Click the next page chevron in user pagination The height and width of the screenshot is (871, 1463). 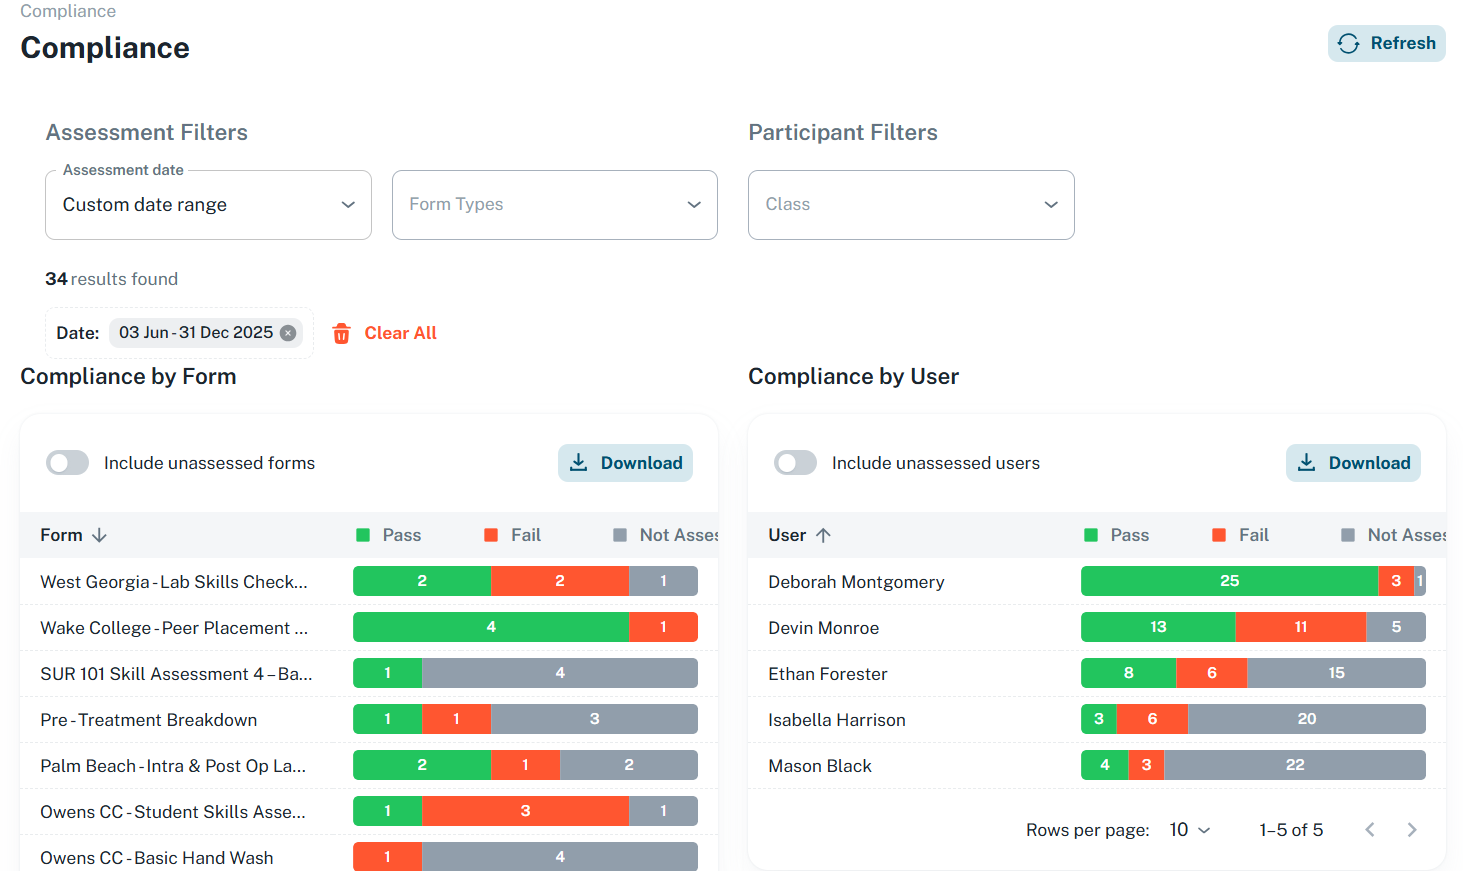click(1412, 829)
